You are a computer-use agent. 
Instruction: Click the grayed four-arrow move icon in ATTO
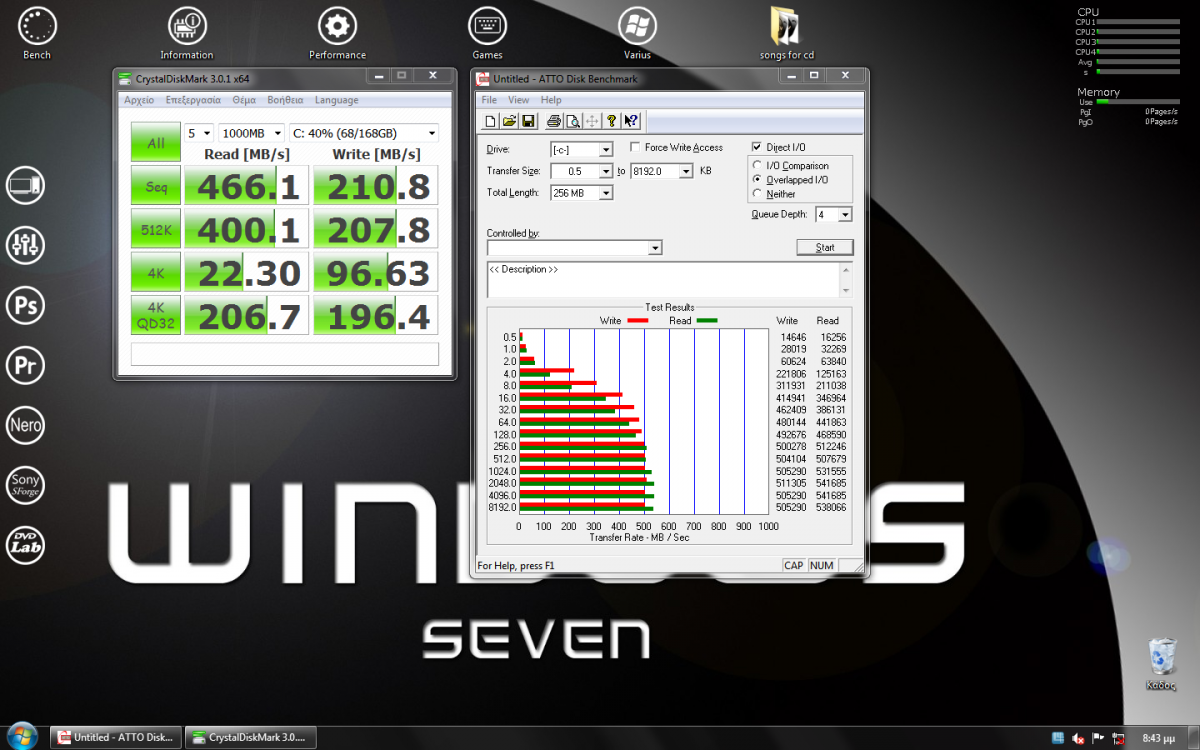tap(592, 121)
